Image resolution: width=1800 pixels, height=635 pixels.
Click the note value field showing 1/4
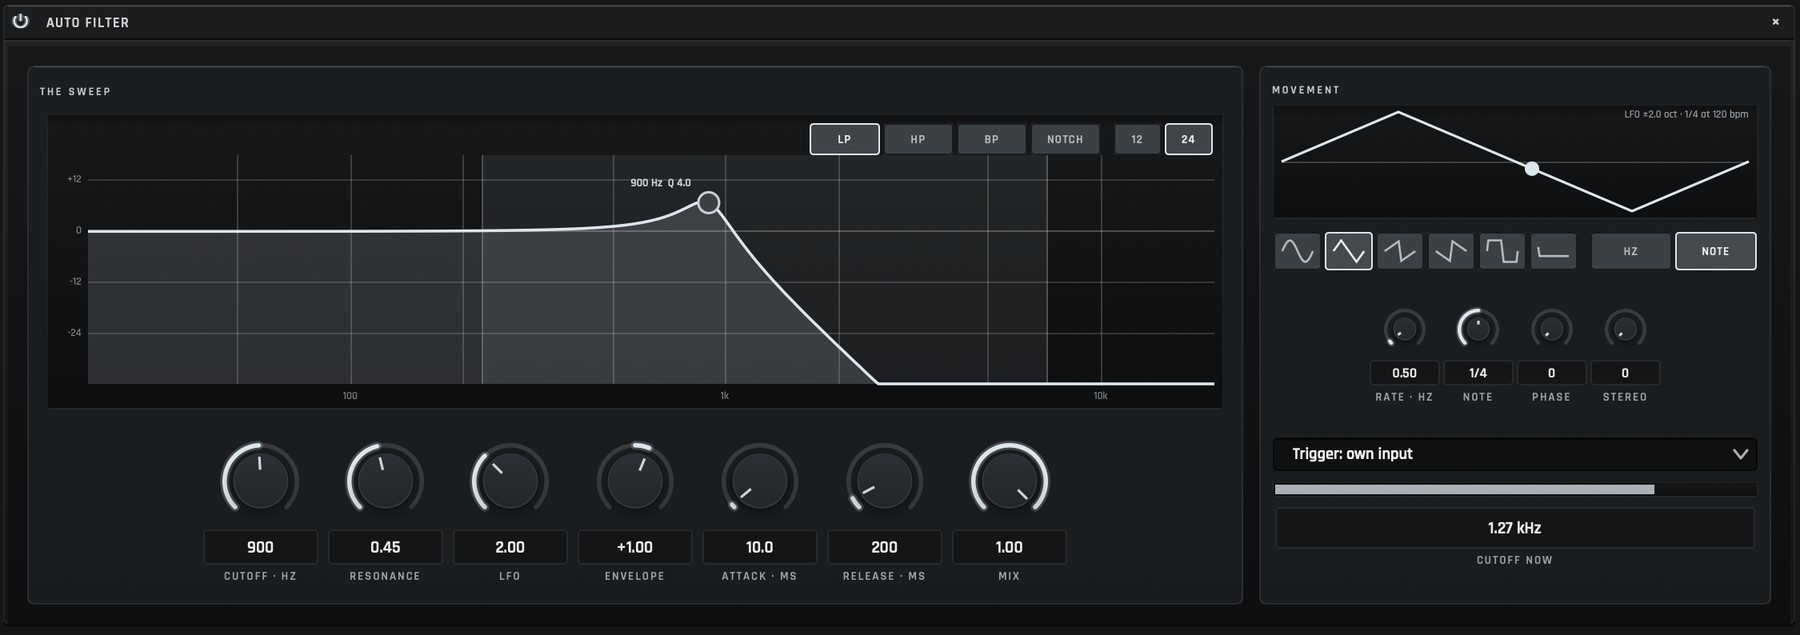pyautogui.click(x=1478, y=373)
